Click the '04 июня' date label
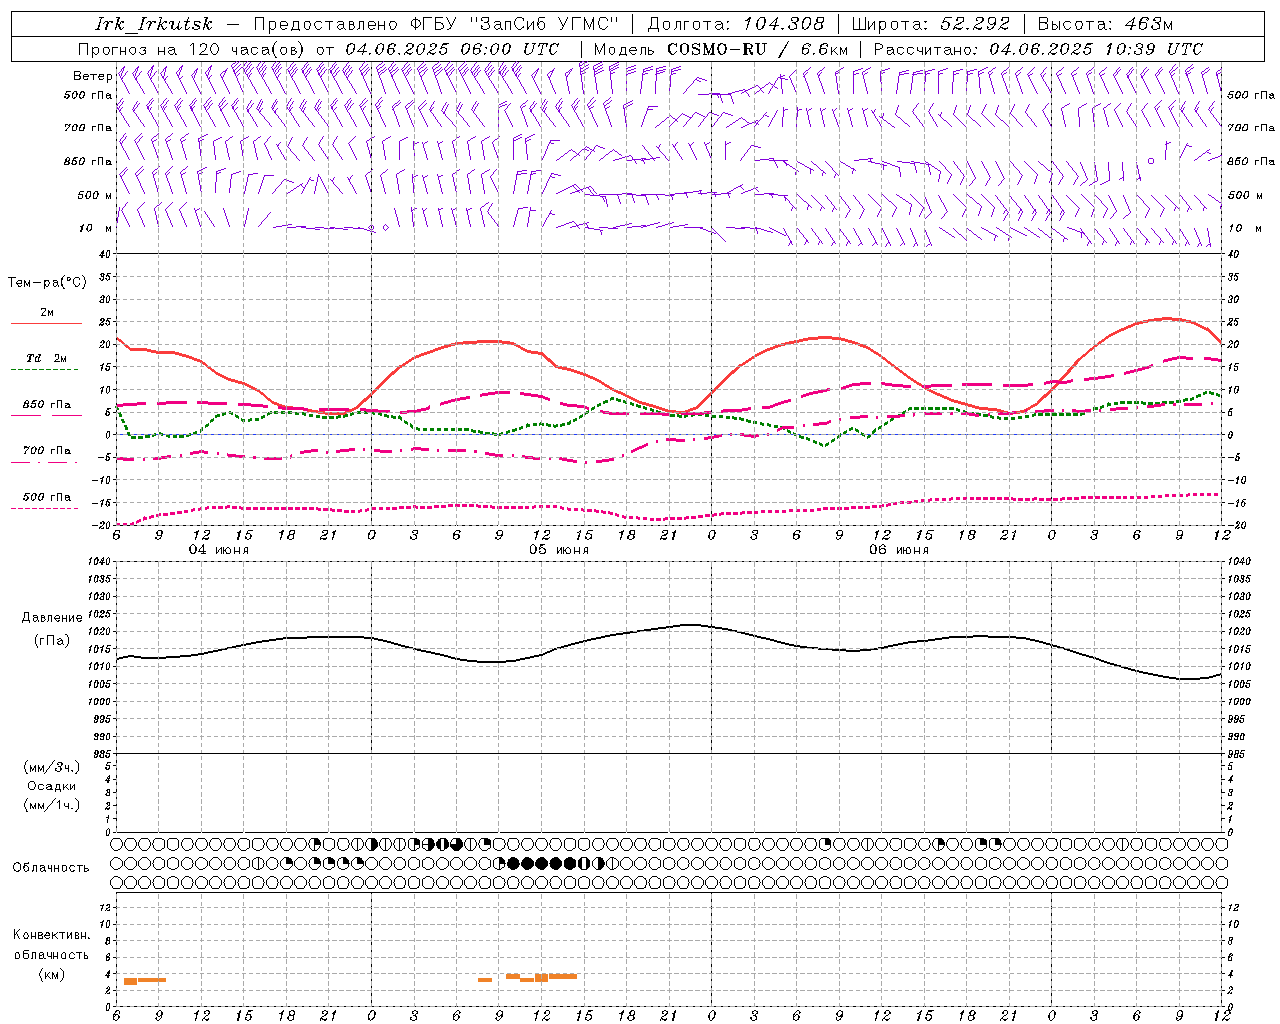1280x1024 pixels. (219, 550)
